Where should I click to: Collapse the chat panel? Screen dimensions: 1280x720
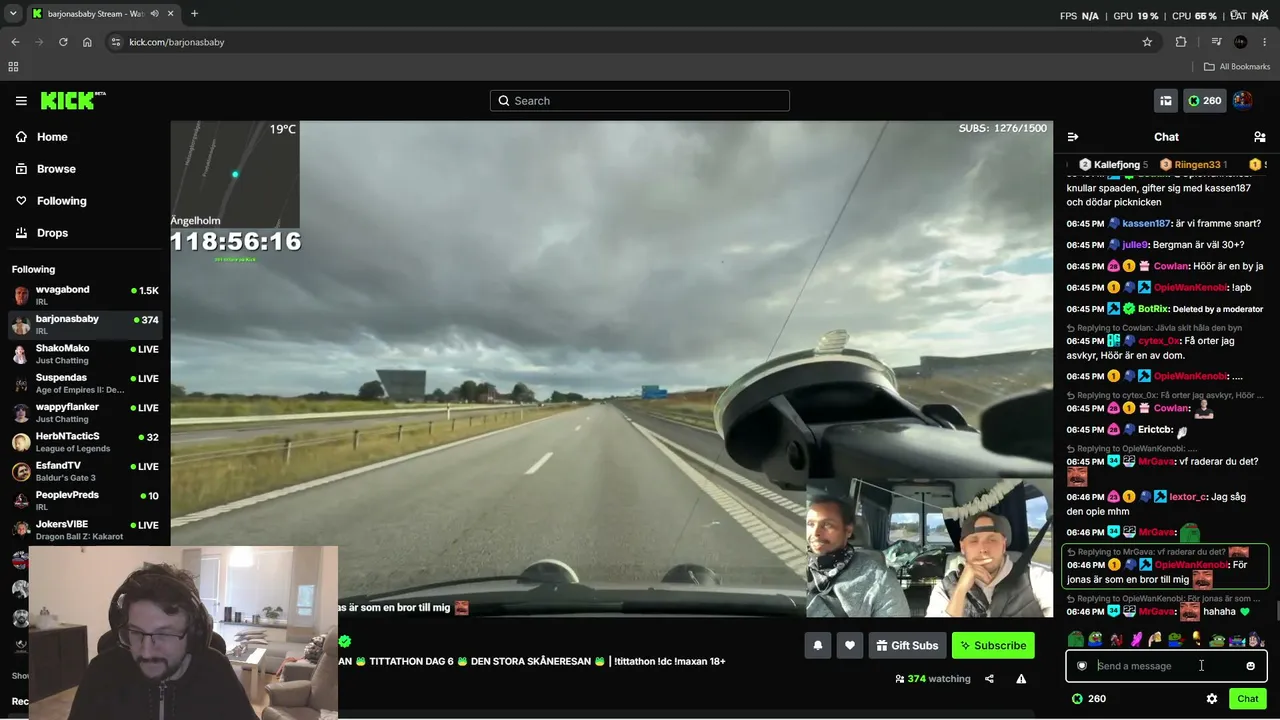coord(1073,137)
